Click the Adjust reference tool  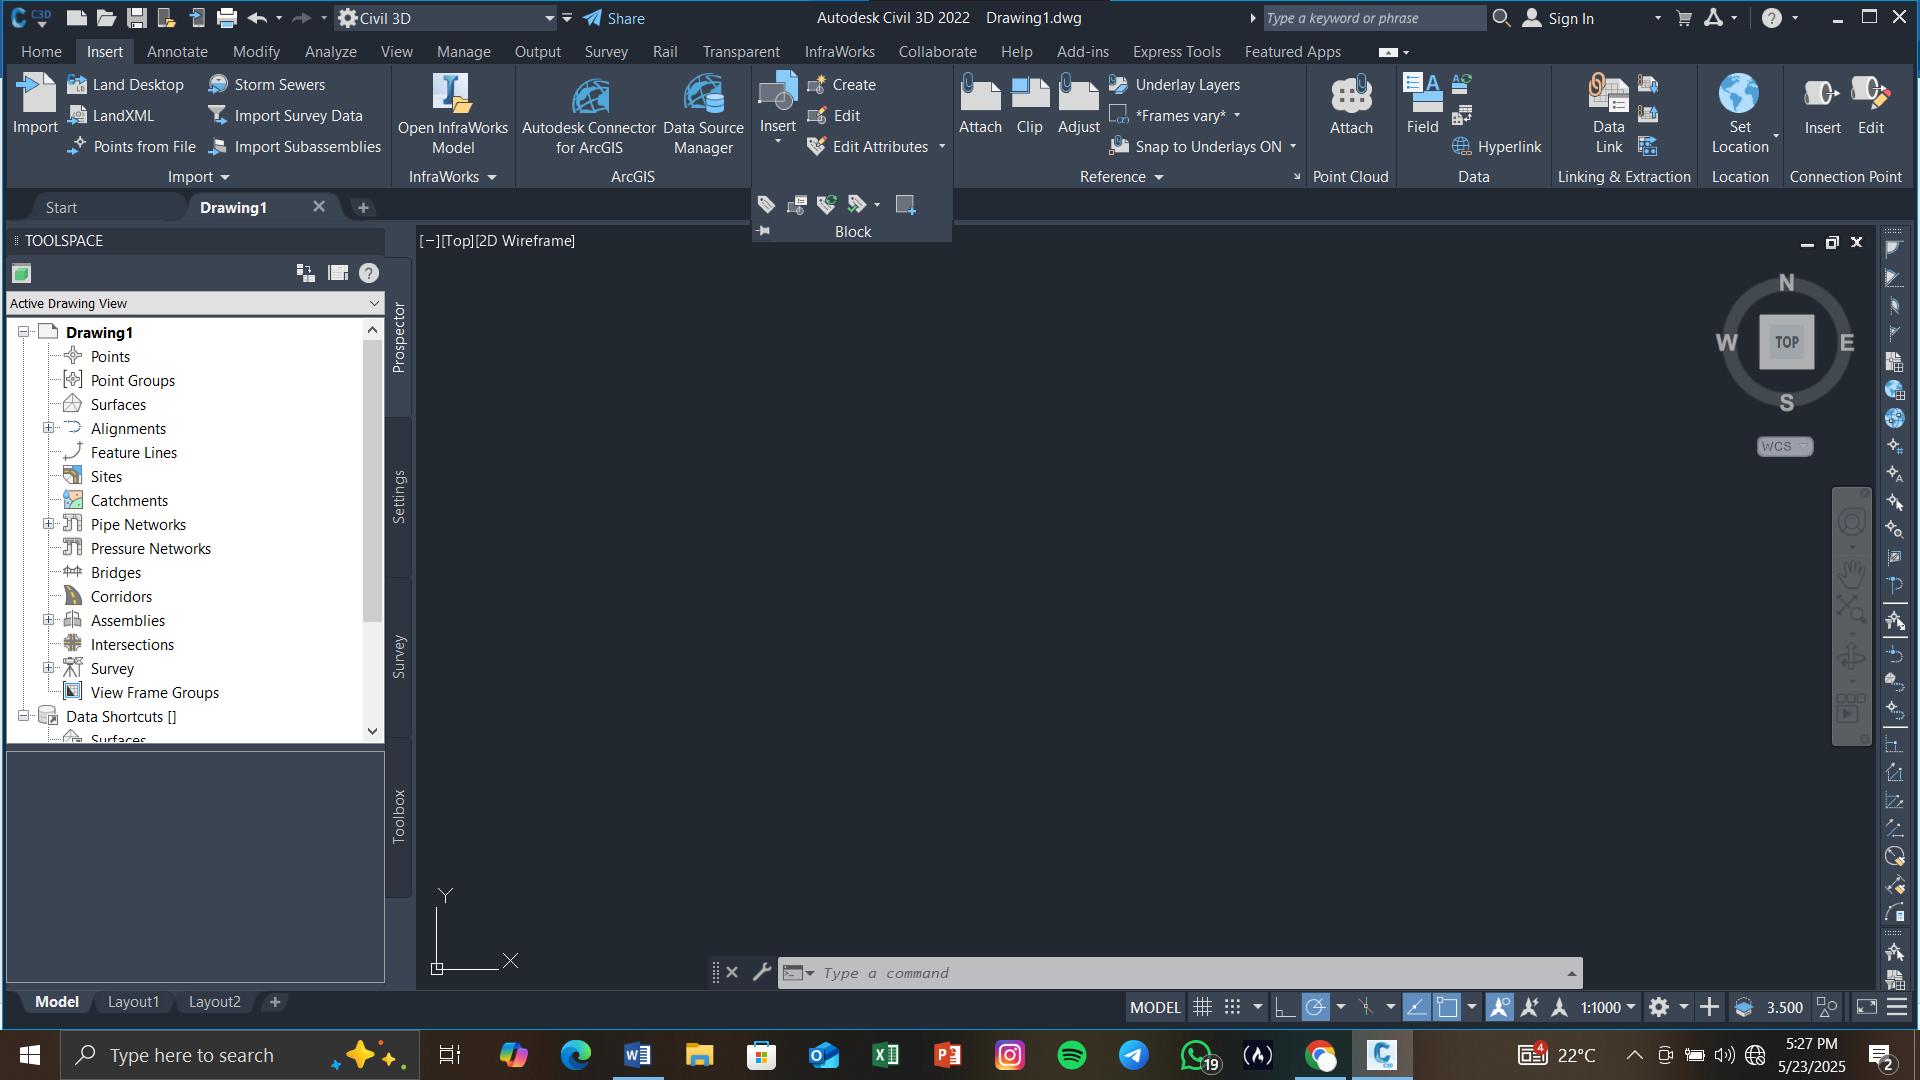point(1078,104)
